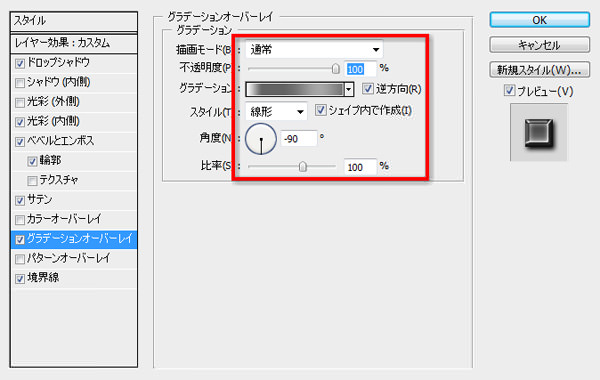Image resolution: width=600 pixels, height=380 pixels.
Task: Click the 角度 angle dial
Action: pos(261,139)
